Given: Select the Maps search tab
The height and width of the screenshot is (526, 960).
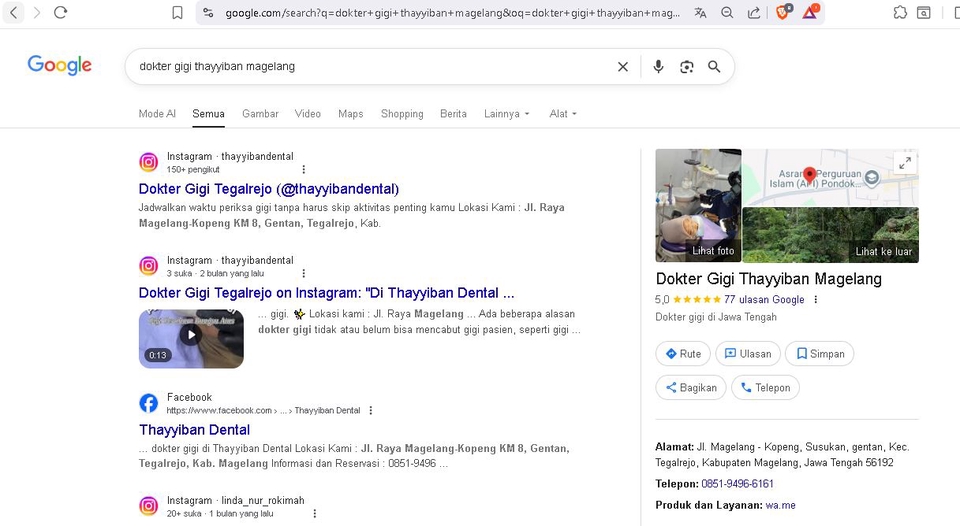Looking at the screenshot, I should [x=350, y=114].
